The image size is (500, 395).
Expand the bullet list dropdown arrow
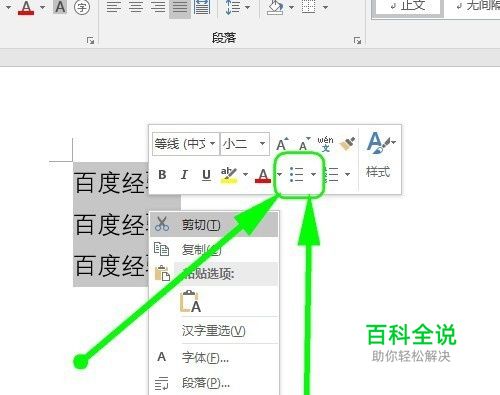click(x=313, y=174)
